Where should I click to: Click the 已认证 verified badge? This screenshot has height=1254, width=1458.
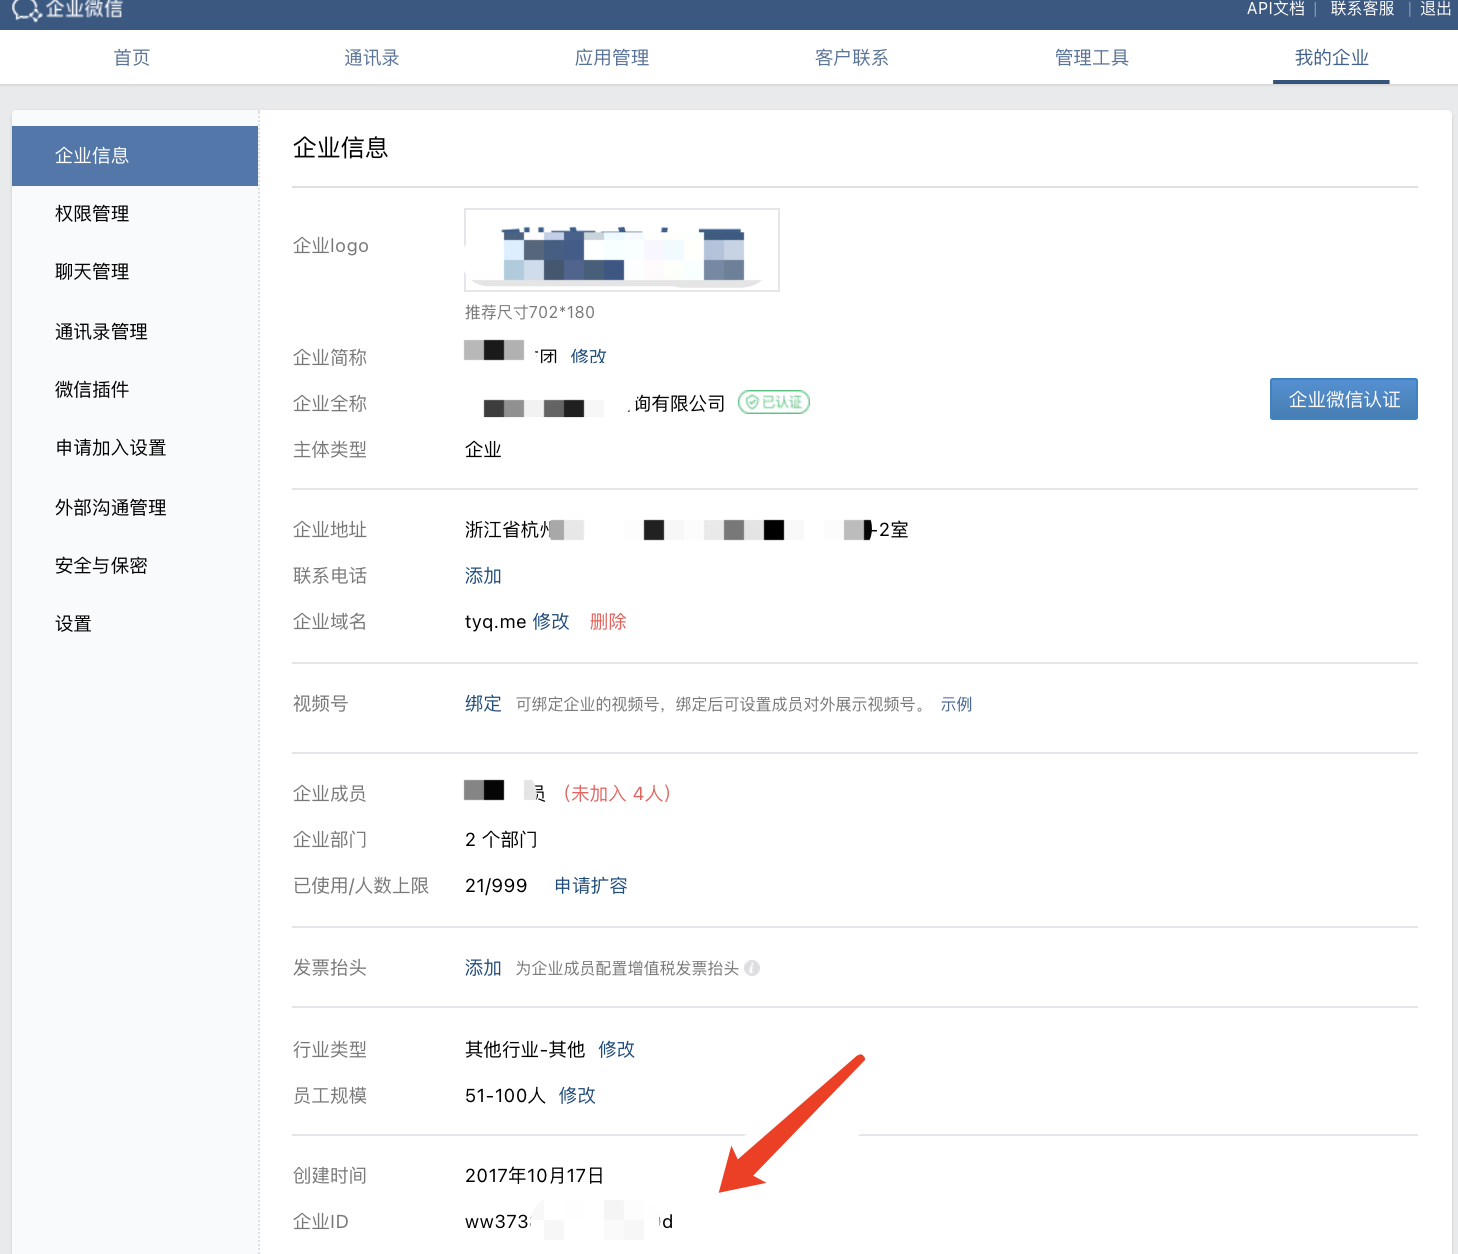coord(774,402)
